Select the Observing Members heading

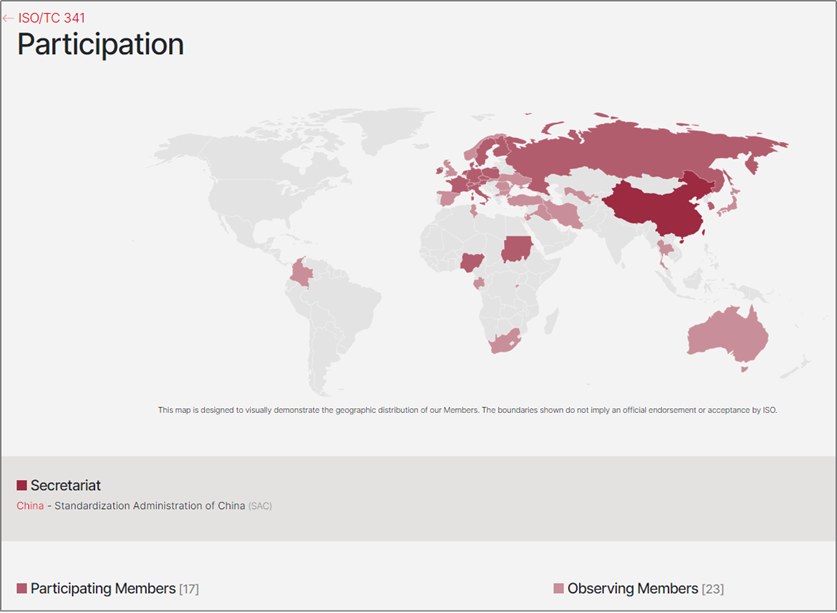(632, 588)
